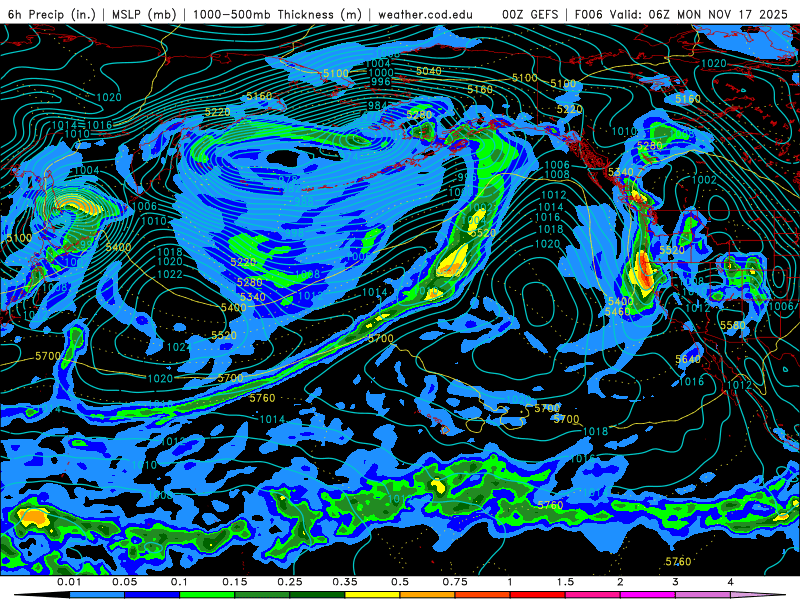Screen dimensions: 800x600
Task: Click the red 1–1.5 legend color segment
Action: click(x=538, y=595)
